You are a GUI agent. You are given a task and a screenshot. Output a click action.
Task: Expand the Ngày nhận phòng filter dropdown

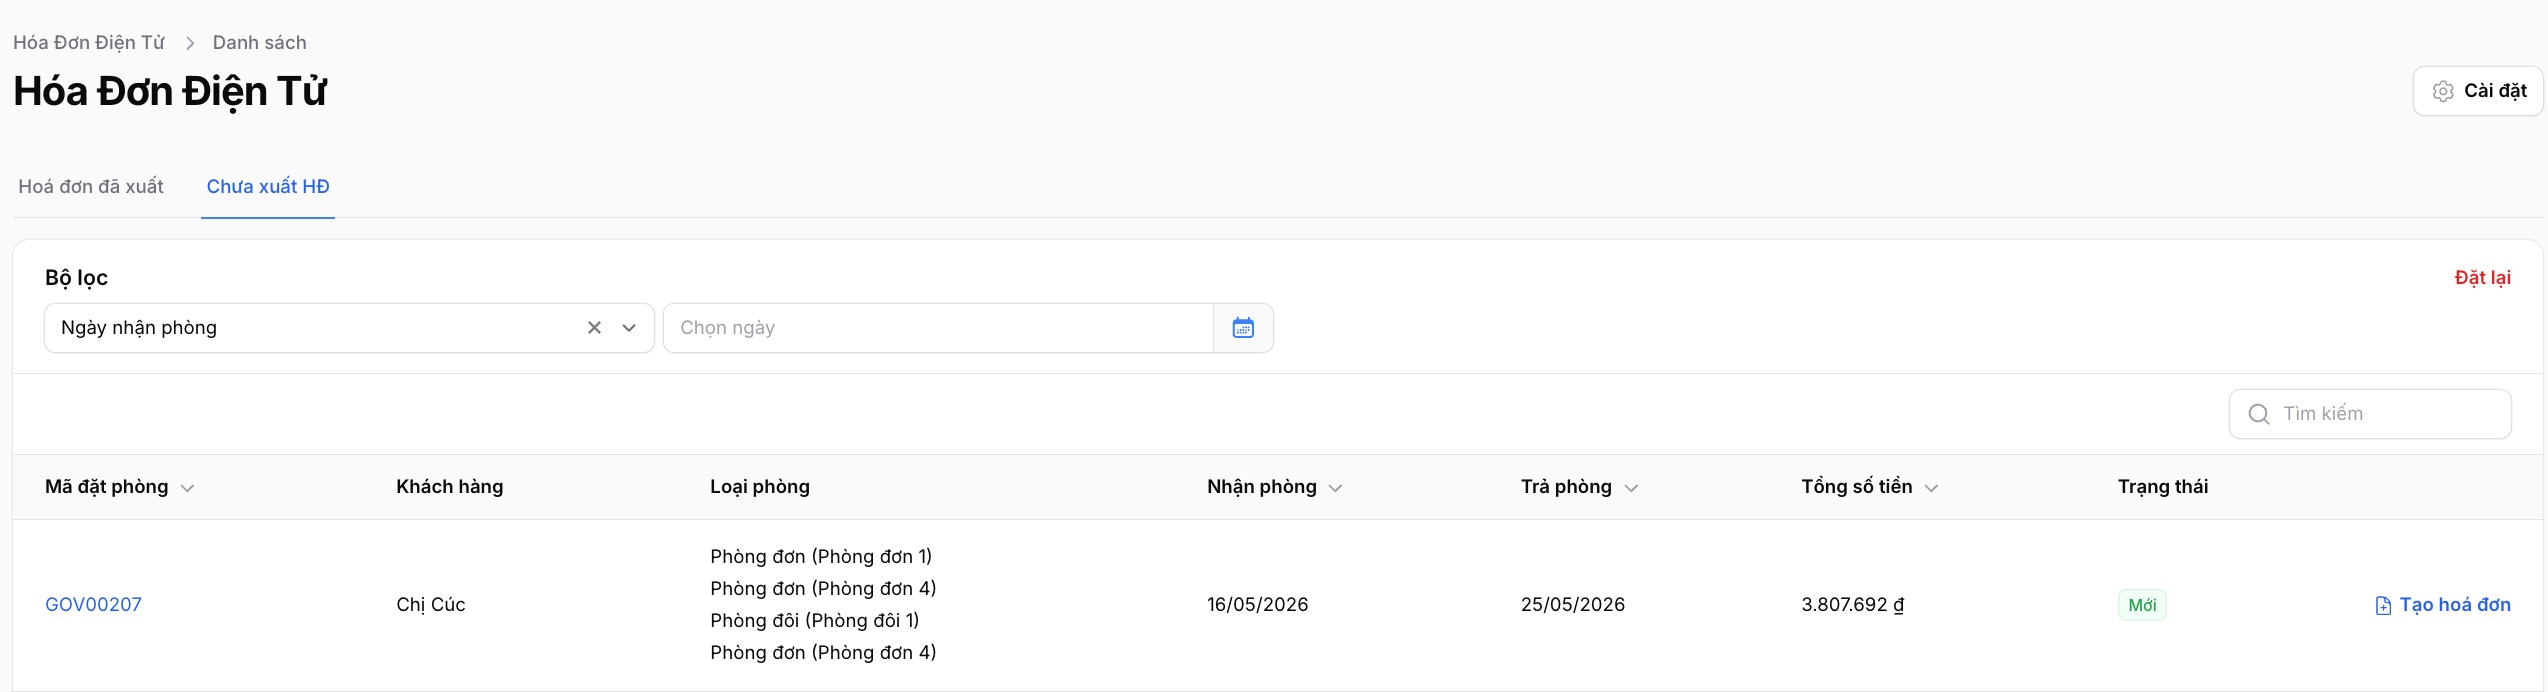click(629, 328)
